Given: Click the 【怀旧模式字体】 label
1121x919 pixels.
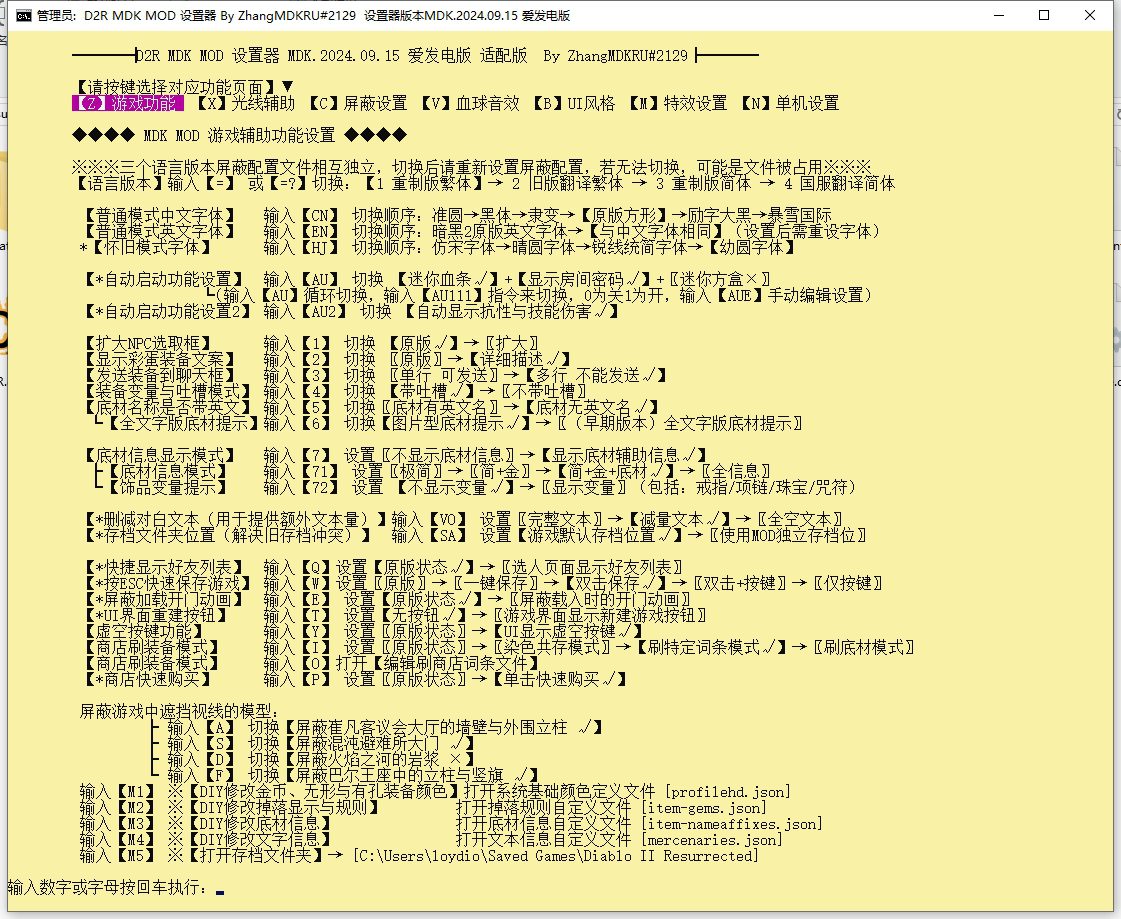Looking at the screenshot, I should (152, 247).
